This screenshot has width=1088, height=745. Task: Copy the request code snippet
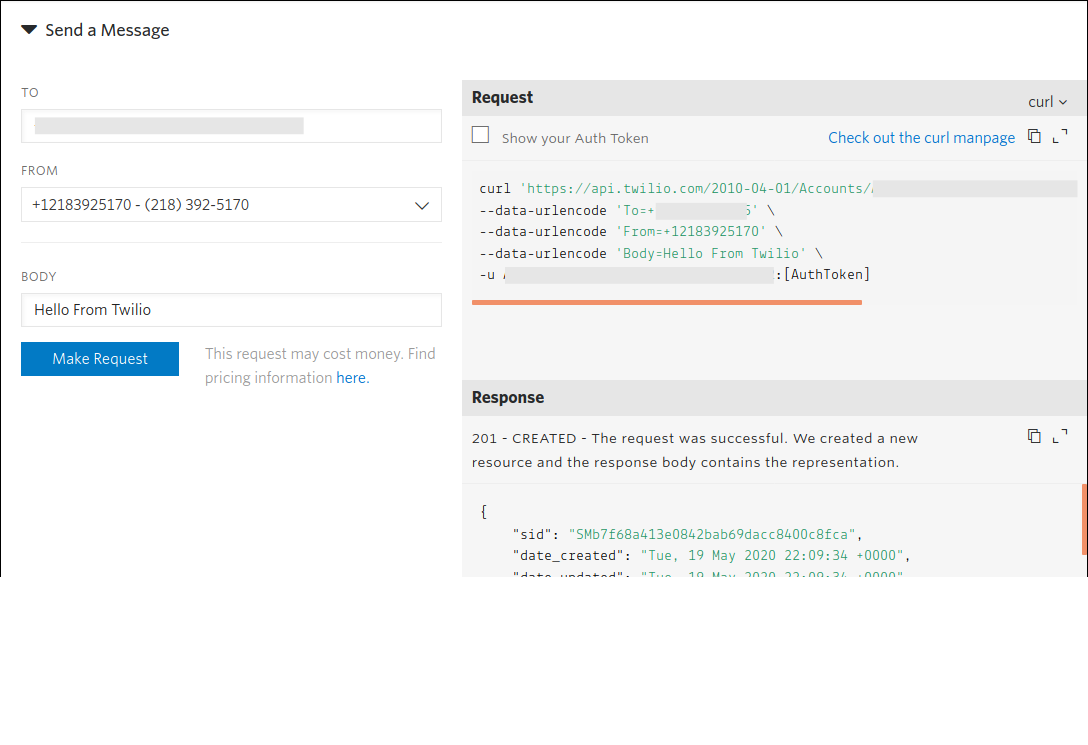[x=1035, y=137]
